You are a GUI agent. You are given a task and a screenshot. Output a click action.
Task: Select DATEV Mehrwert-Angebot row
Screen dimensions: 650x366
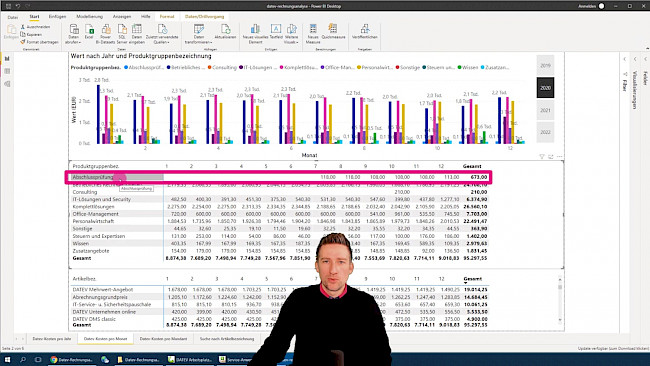pyautogui.click(x=103, y=289)
